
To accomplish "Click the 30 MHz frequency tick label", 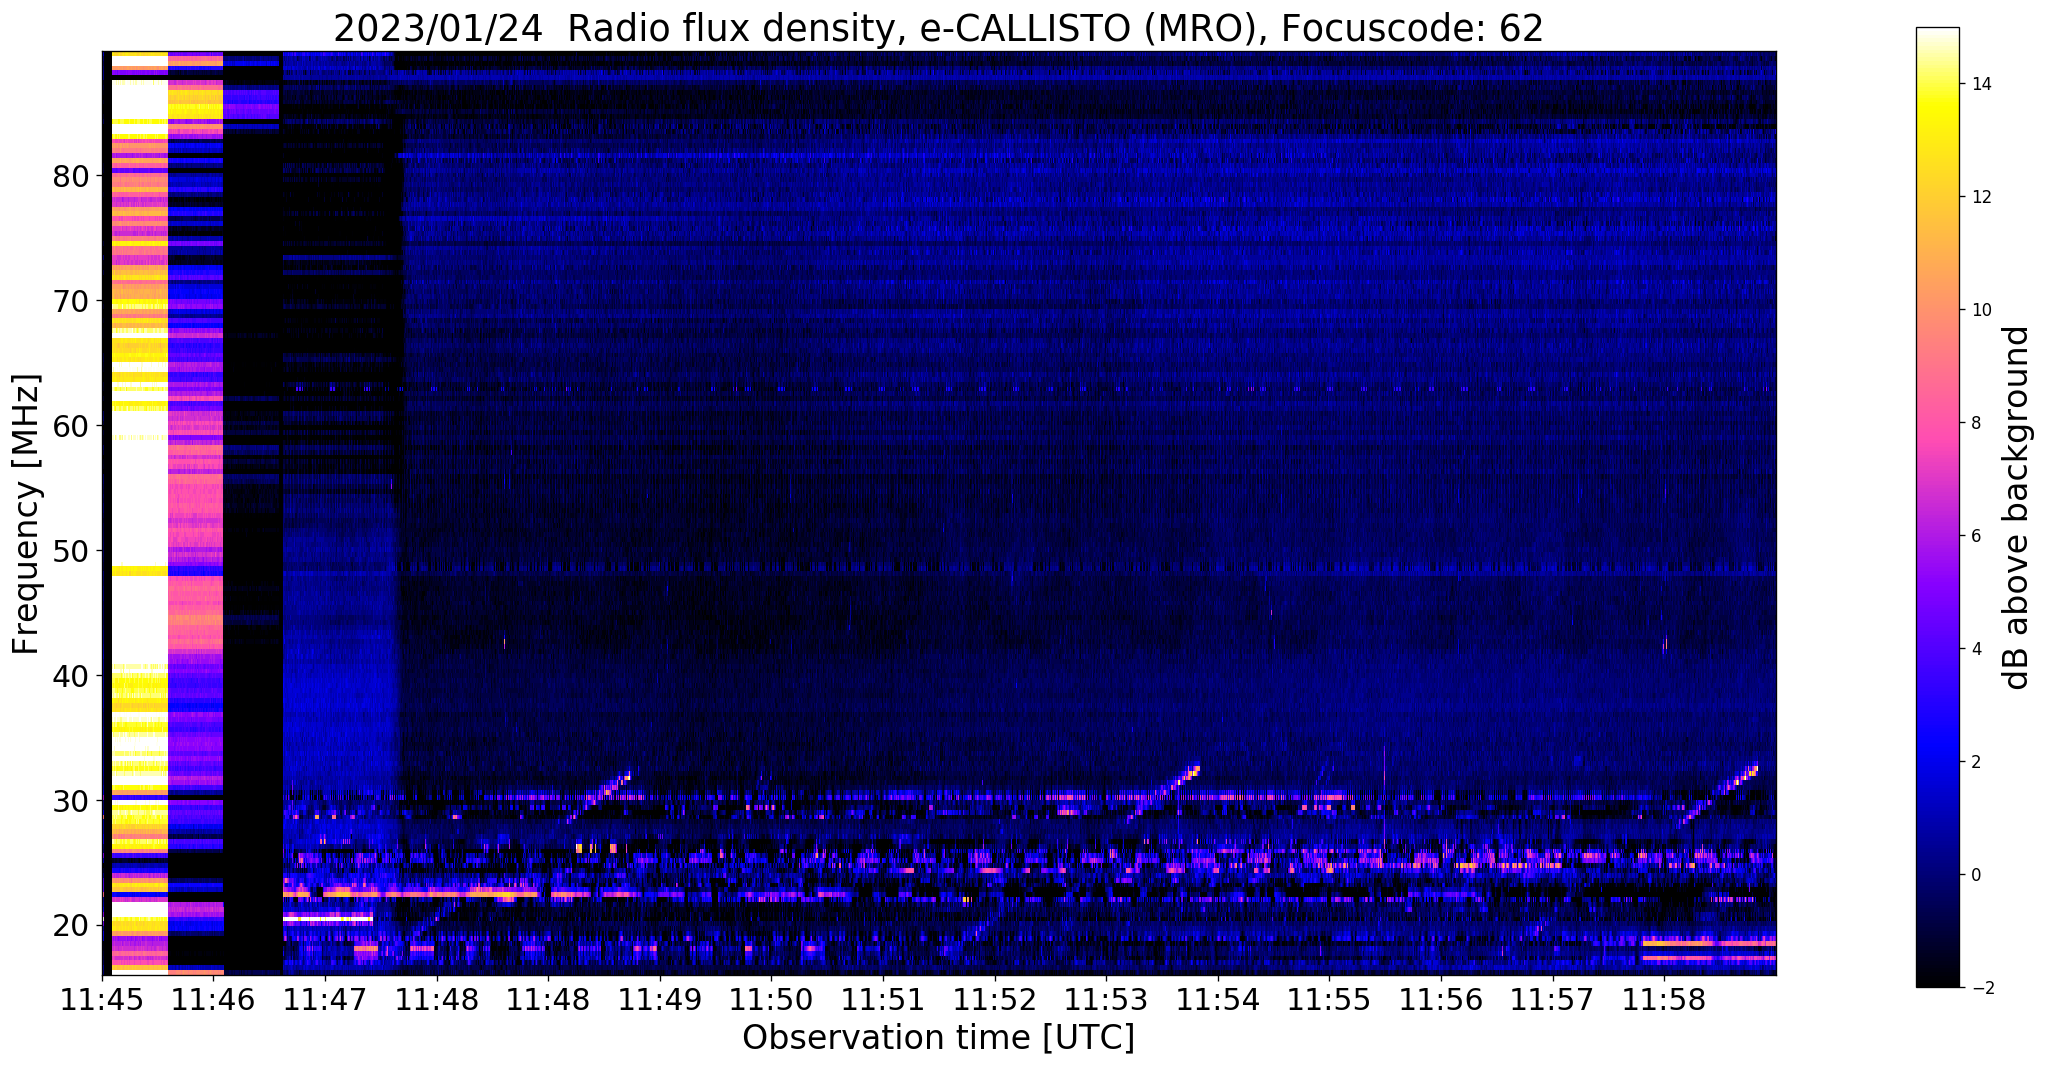I will pos(71,801).
